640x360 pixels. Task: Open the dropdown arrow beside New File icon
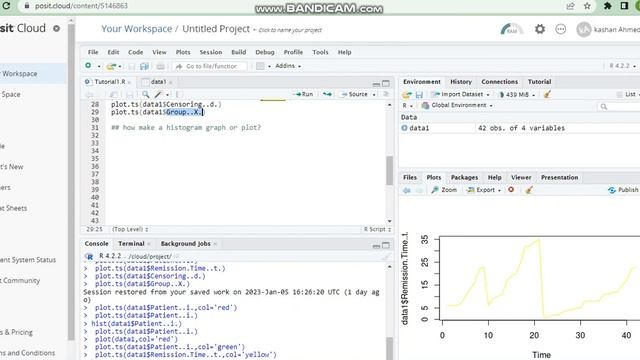pyautogui.click(x=99, y=66)
